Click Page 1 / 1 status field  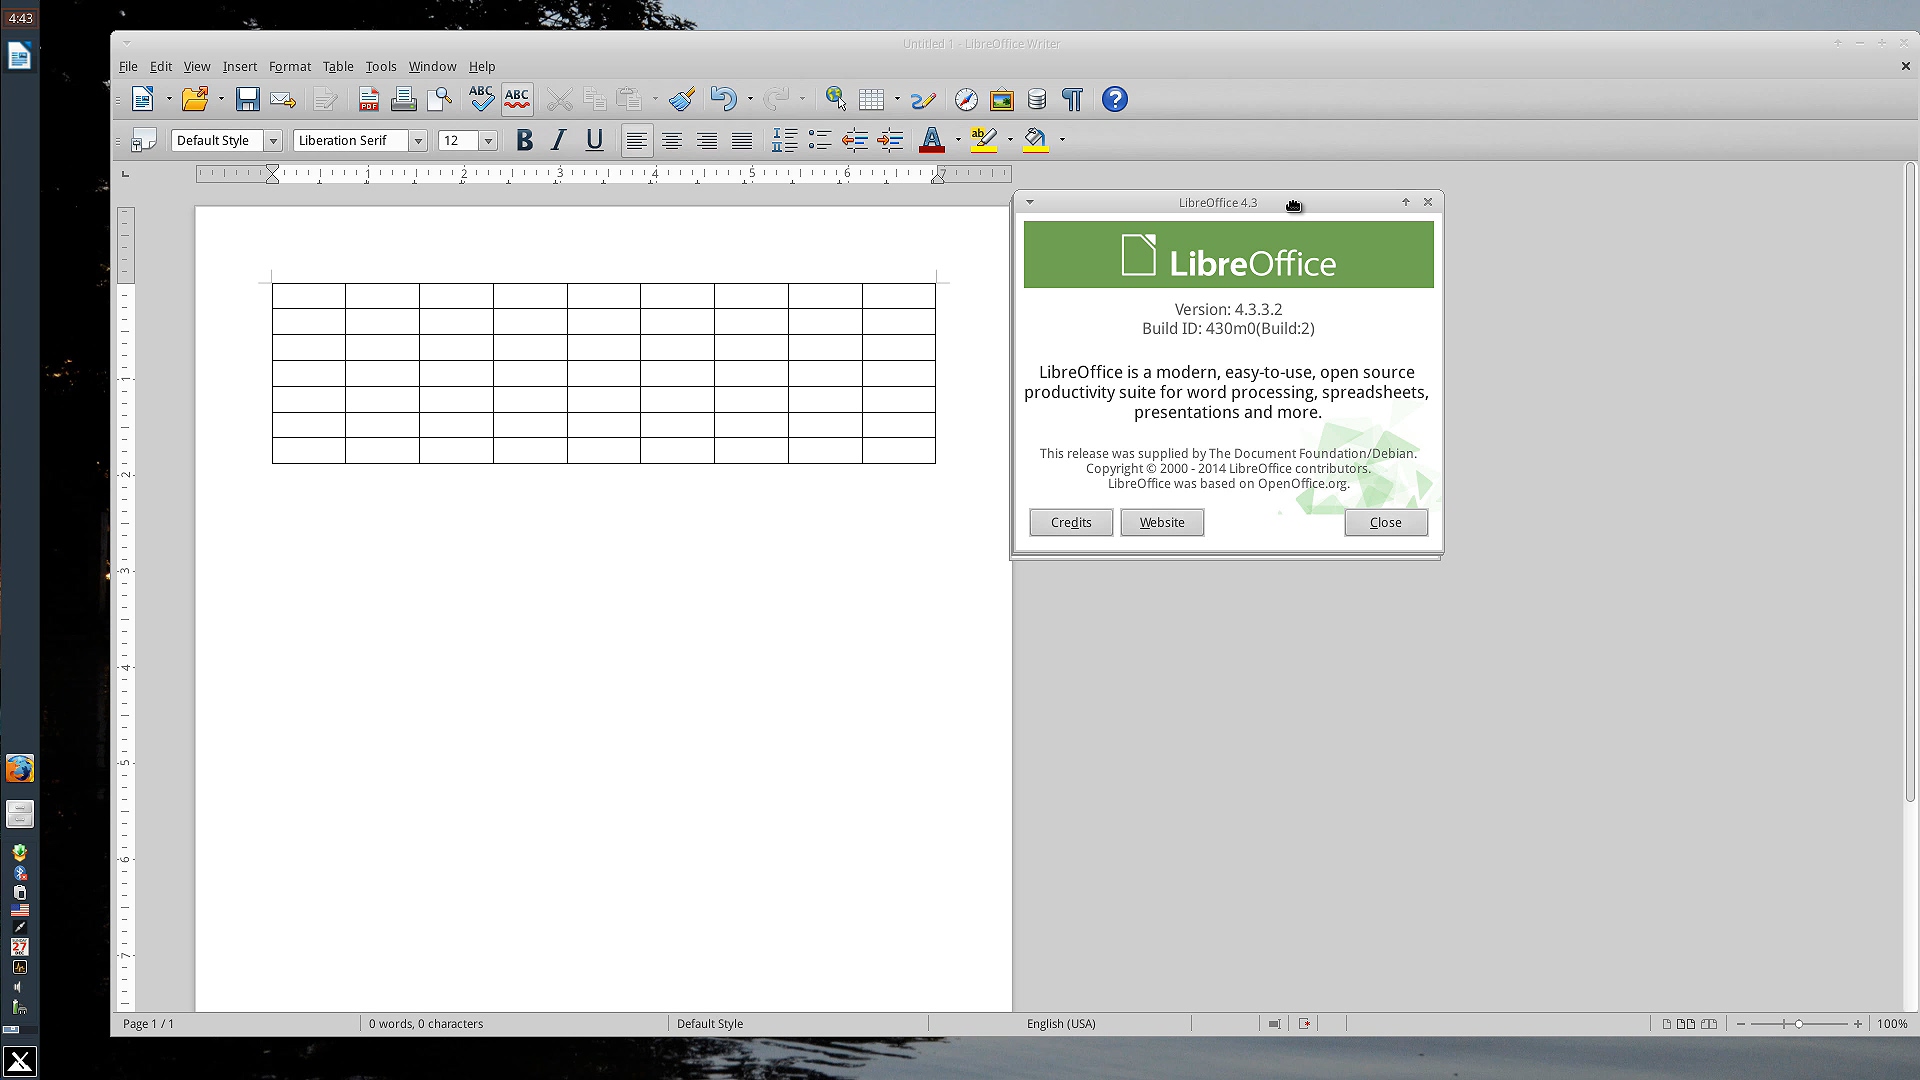[x=149, y=1024]
